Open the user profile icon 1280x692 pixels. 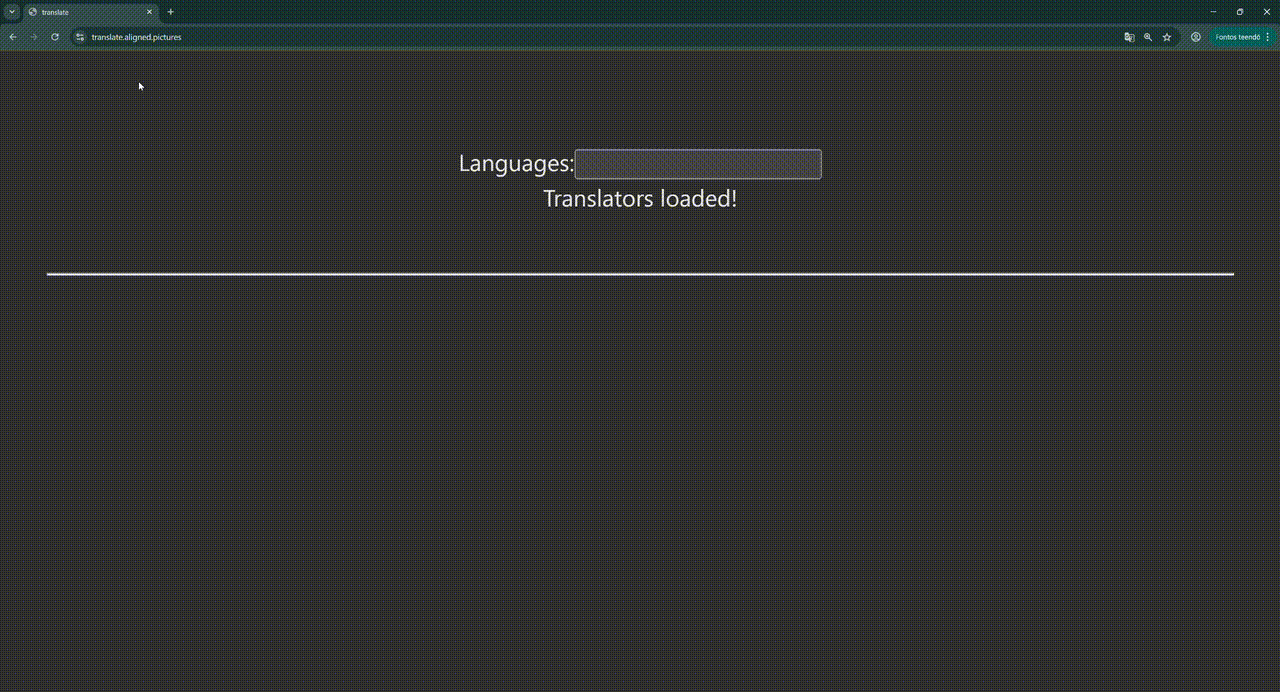click(x=1195, y=37)
